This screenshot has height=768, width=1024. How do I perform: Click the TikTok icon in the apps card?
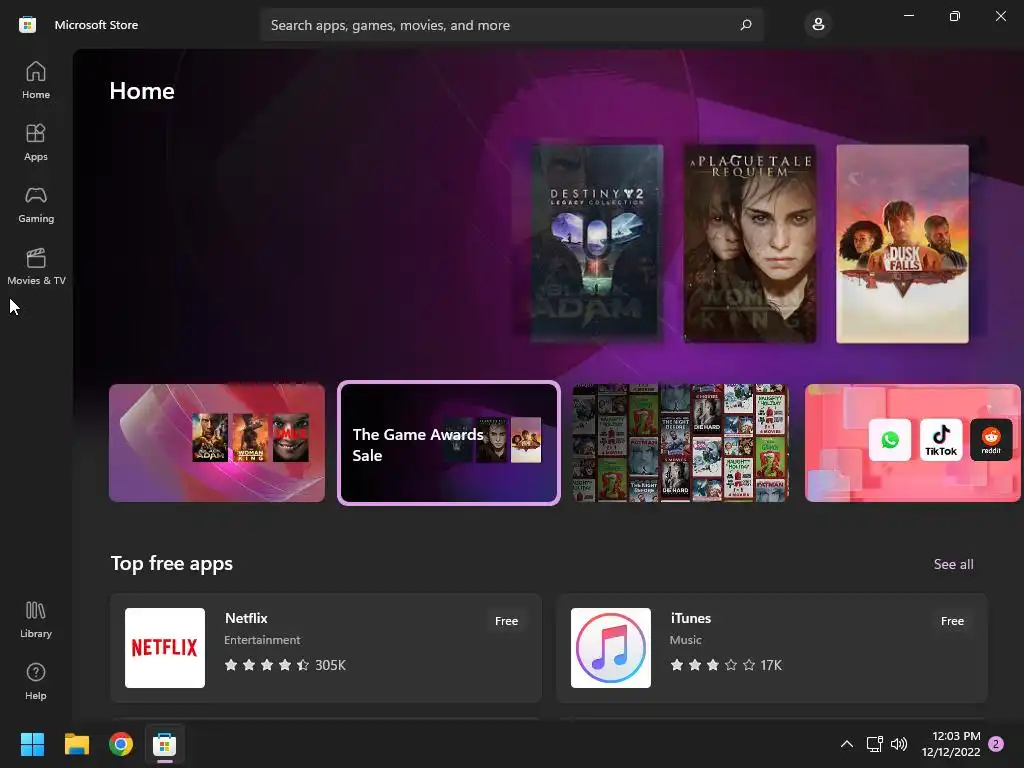(x=941, y=440)
